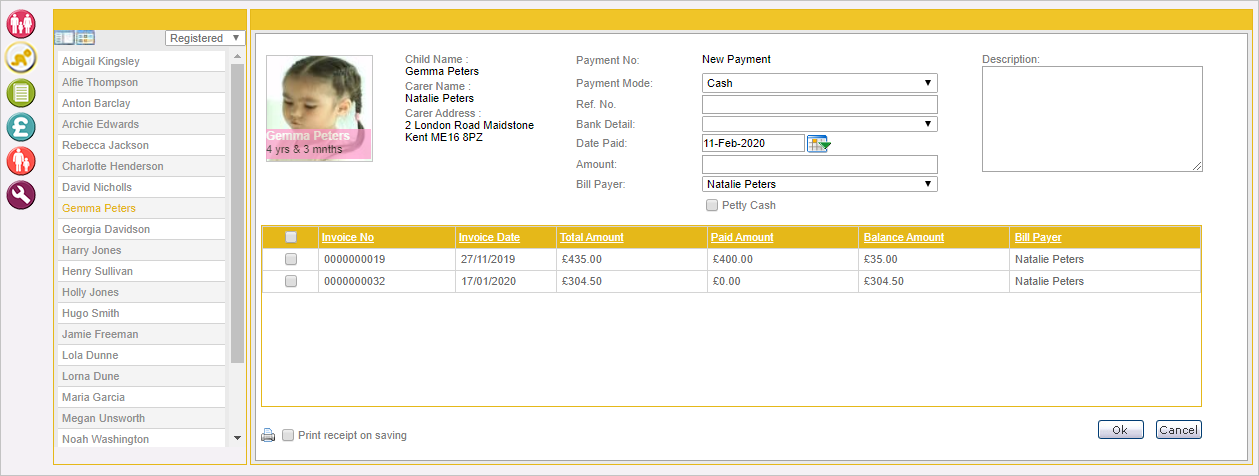Click total amount £435.00 cell

(631, 259)
